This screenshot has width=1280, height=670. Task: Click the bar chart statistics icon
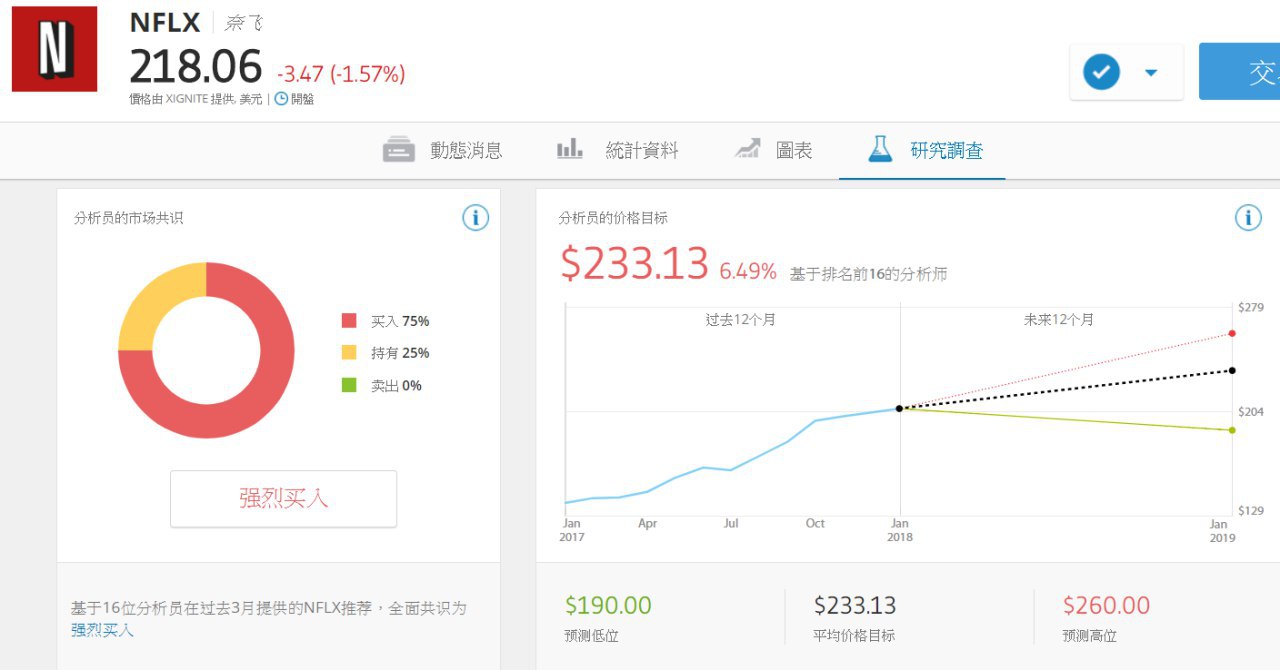click(x=570, y=150)
